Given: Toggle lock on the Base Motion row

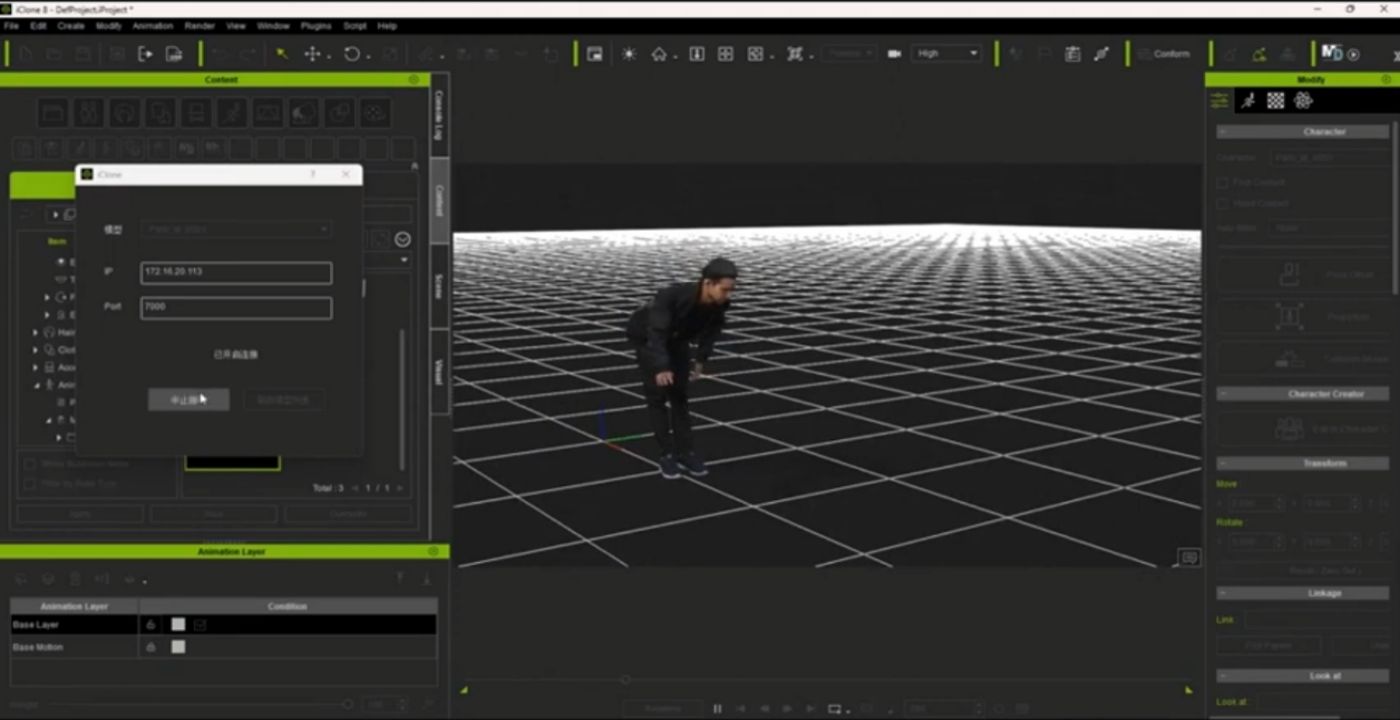Looking at the screenshot, I should point(151,647).
